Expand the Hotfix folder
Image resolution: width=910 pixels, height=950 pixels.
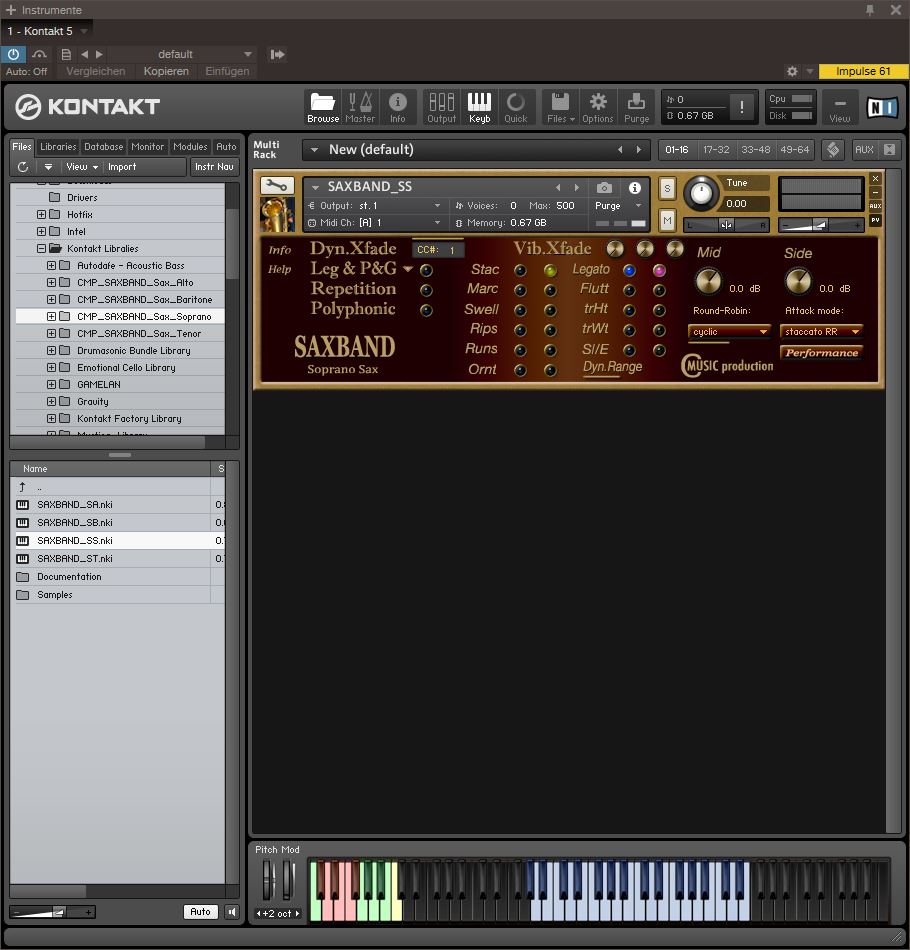41,214
